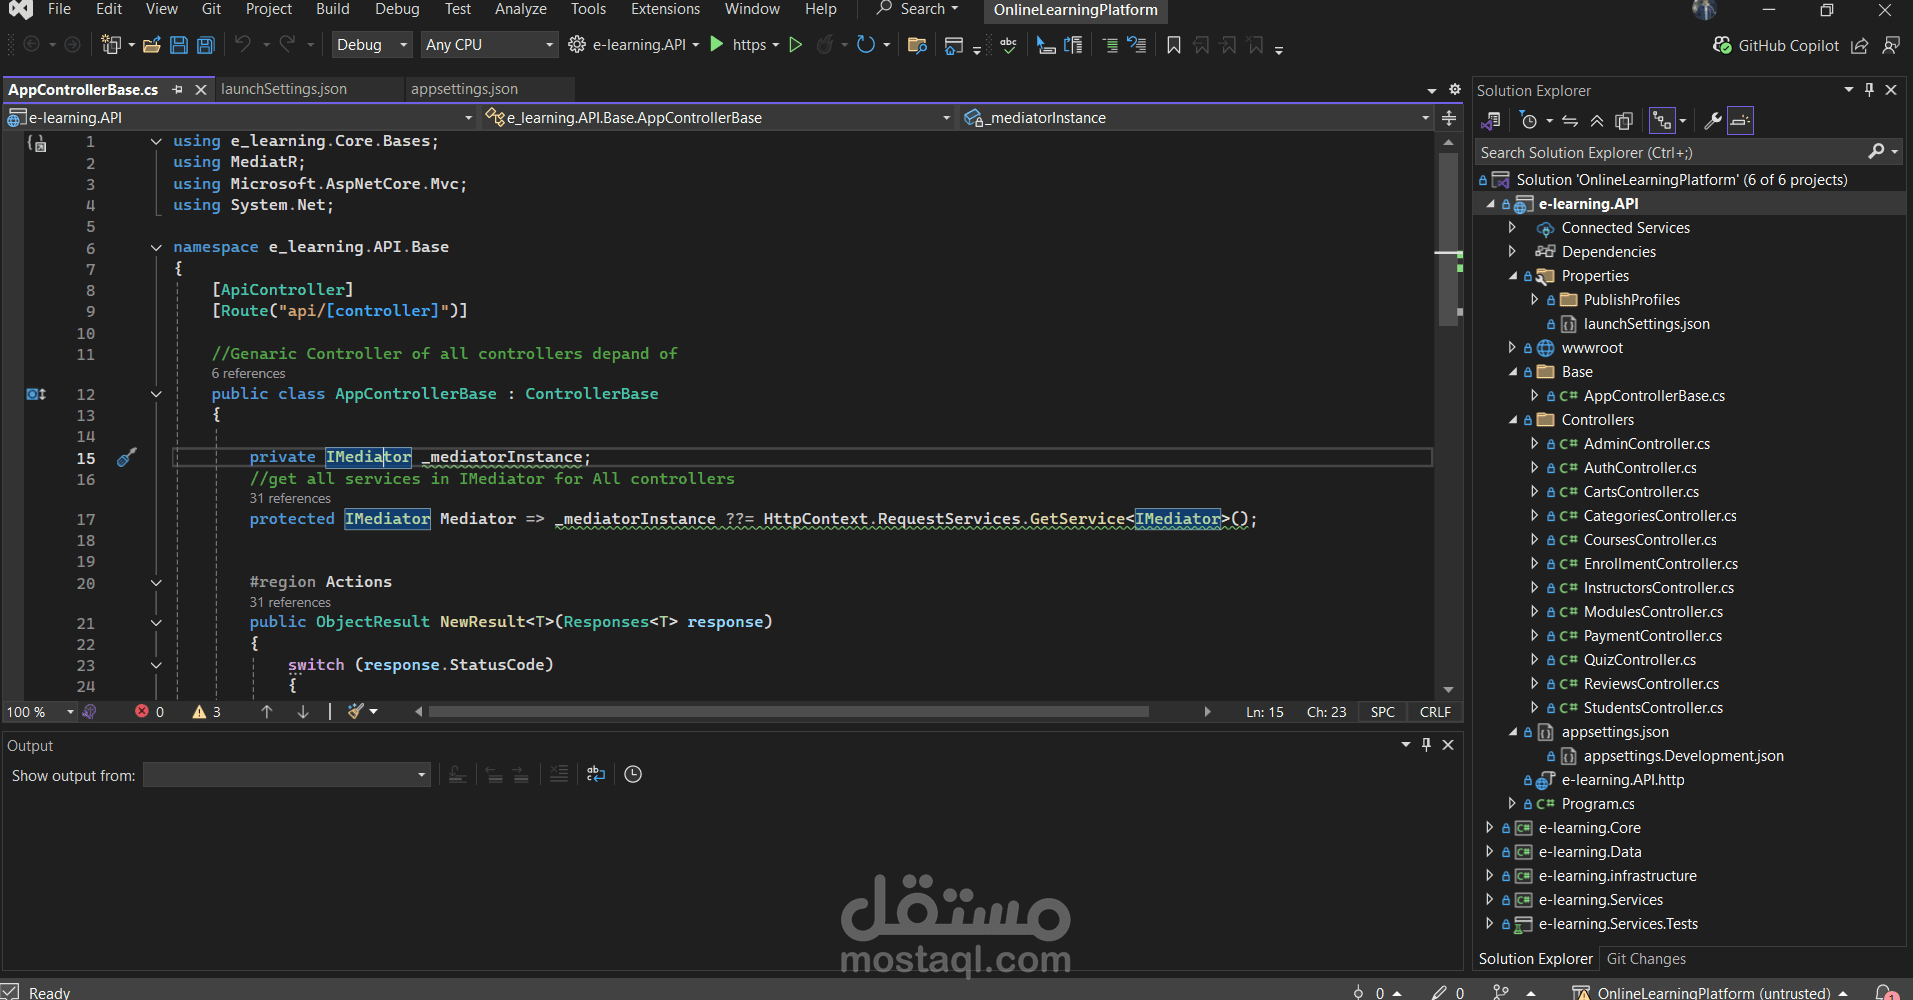
Task: Open the Analyze menu
Action: point(521,9)
